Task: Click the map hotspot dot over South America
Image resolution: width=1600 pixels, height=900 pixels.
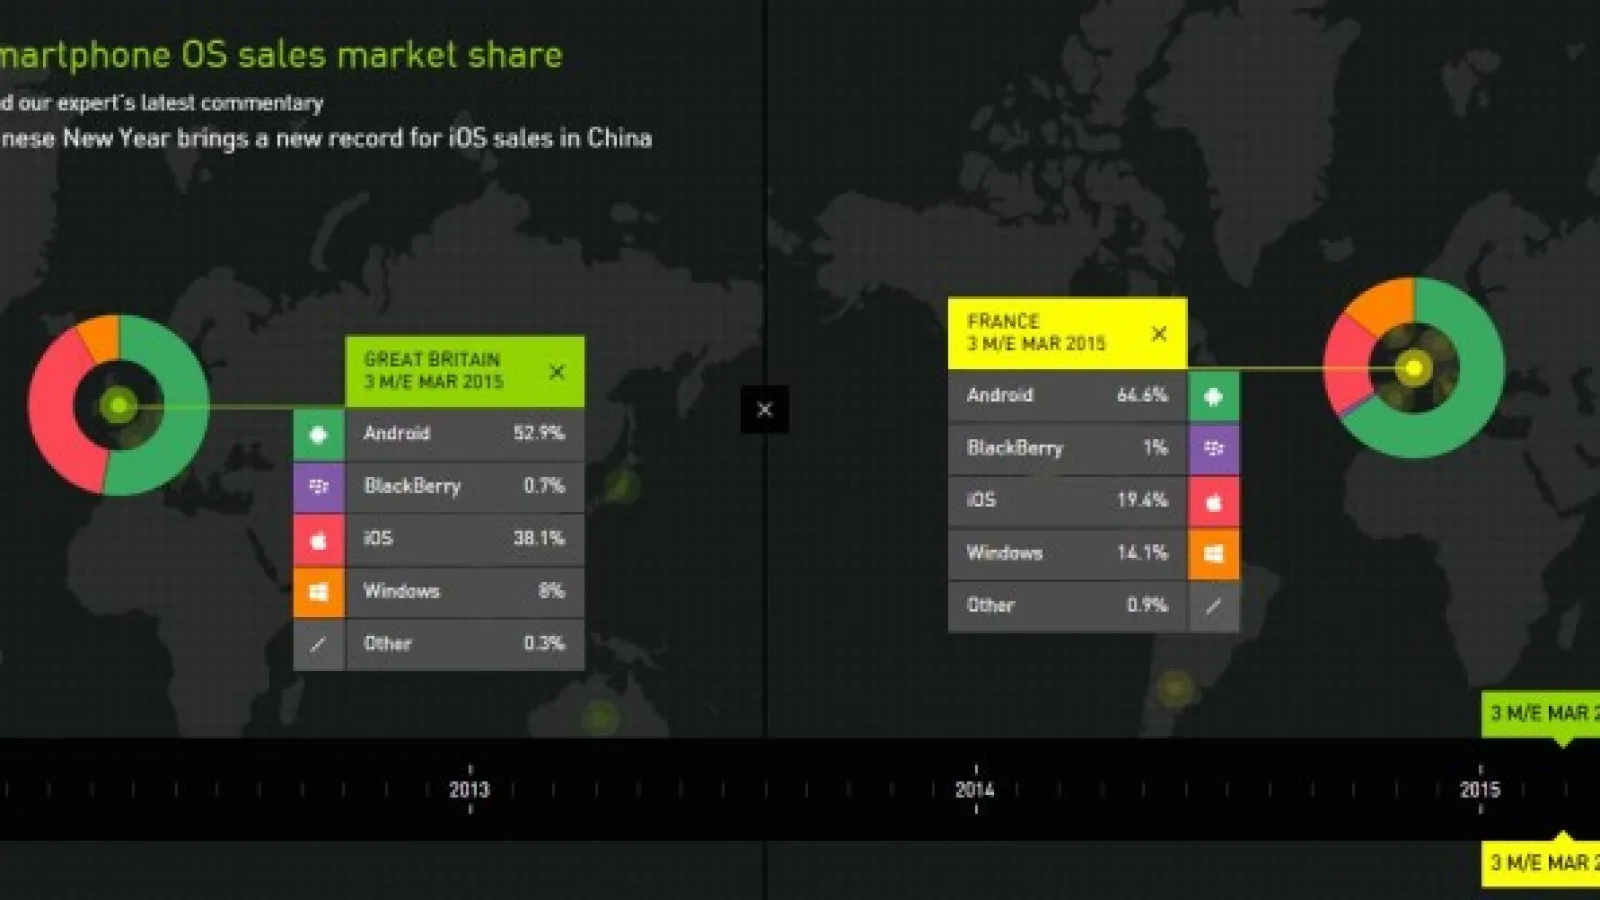Action: (1175, 688)
